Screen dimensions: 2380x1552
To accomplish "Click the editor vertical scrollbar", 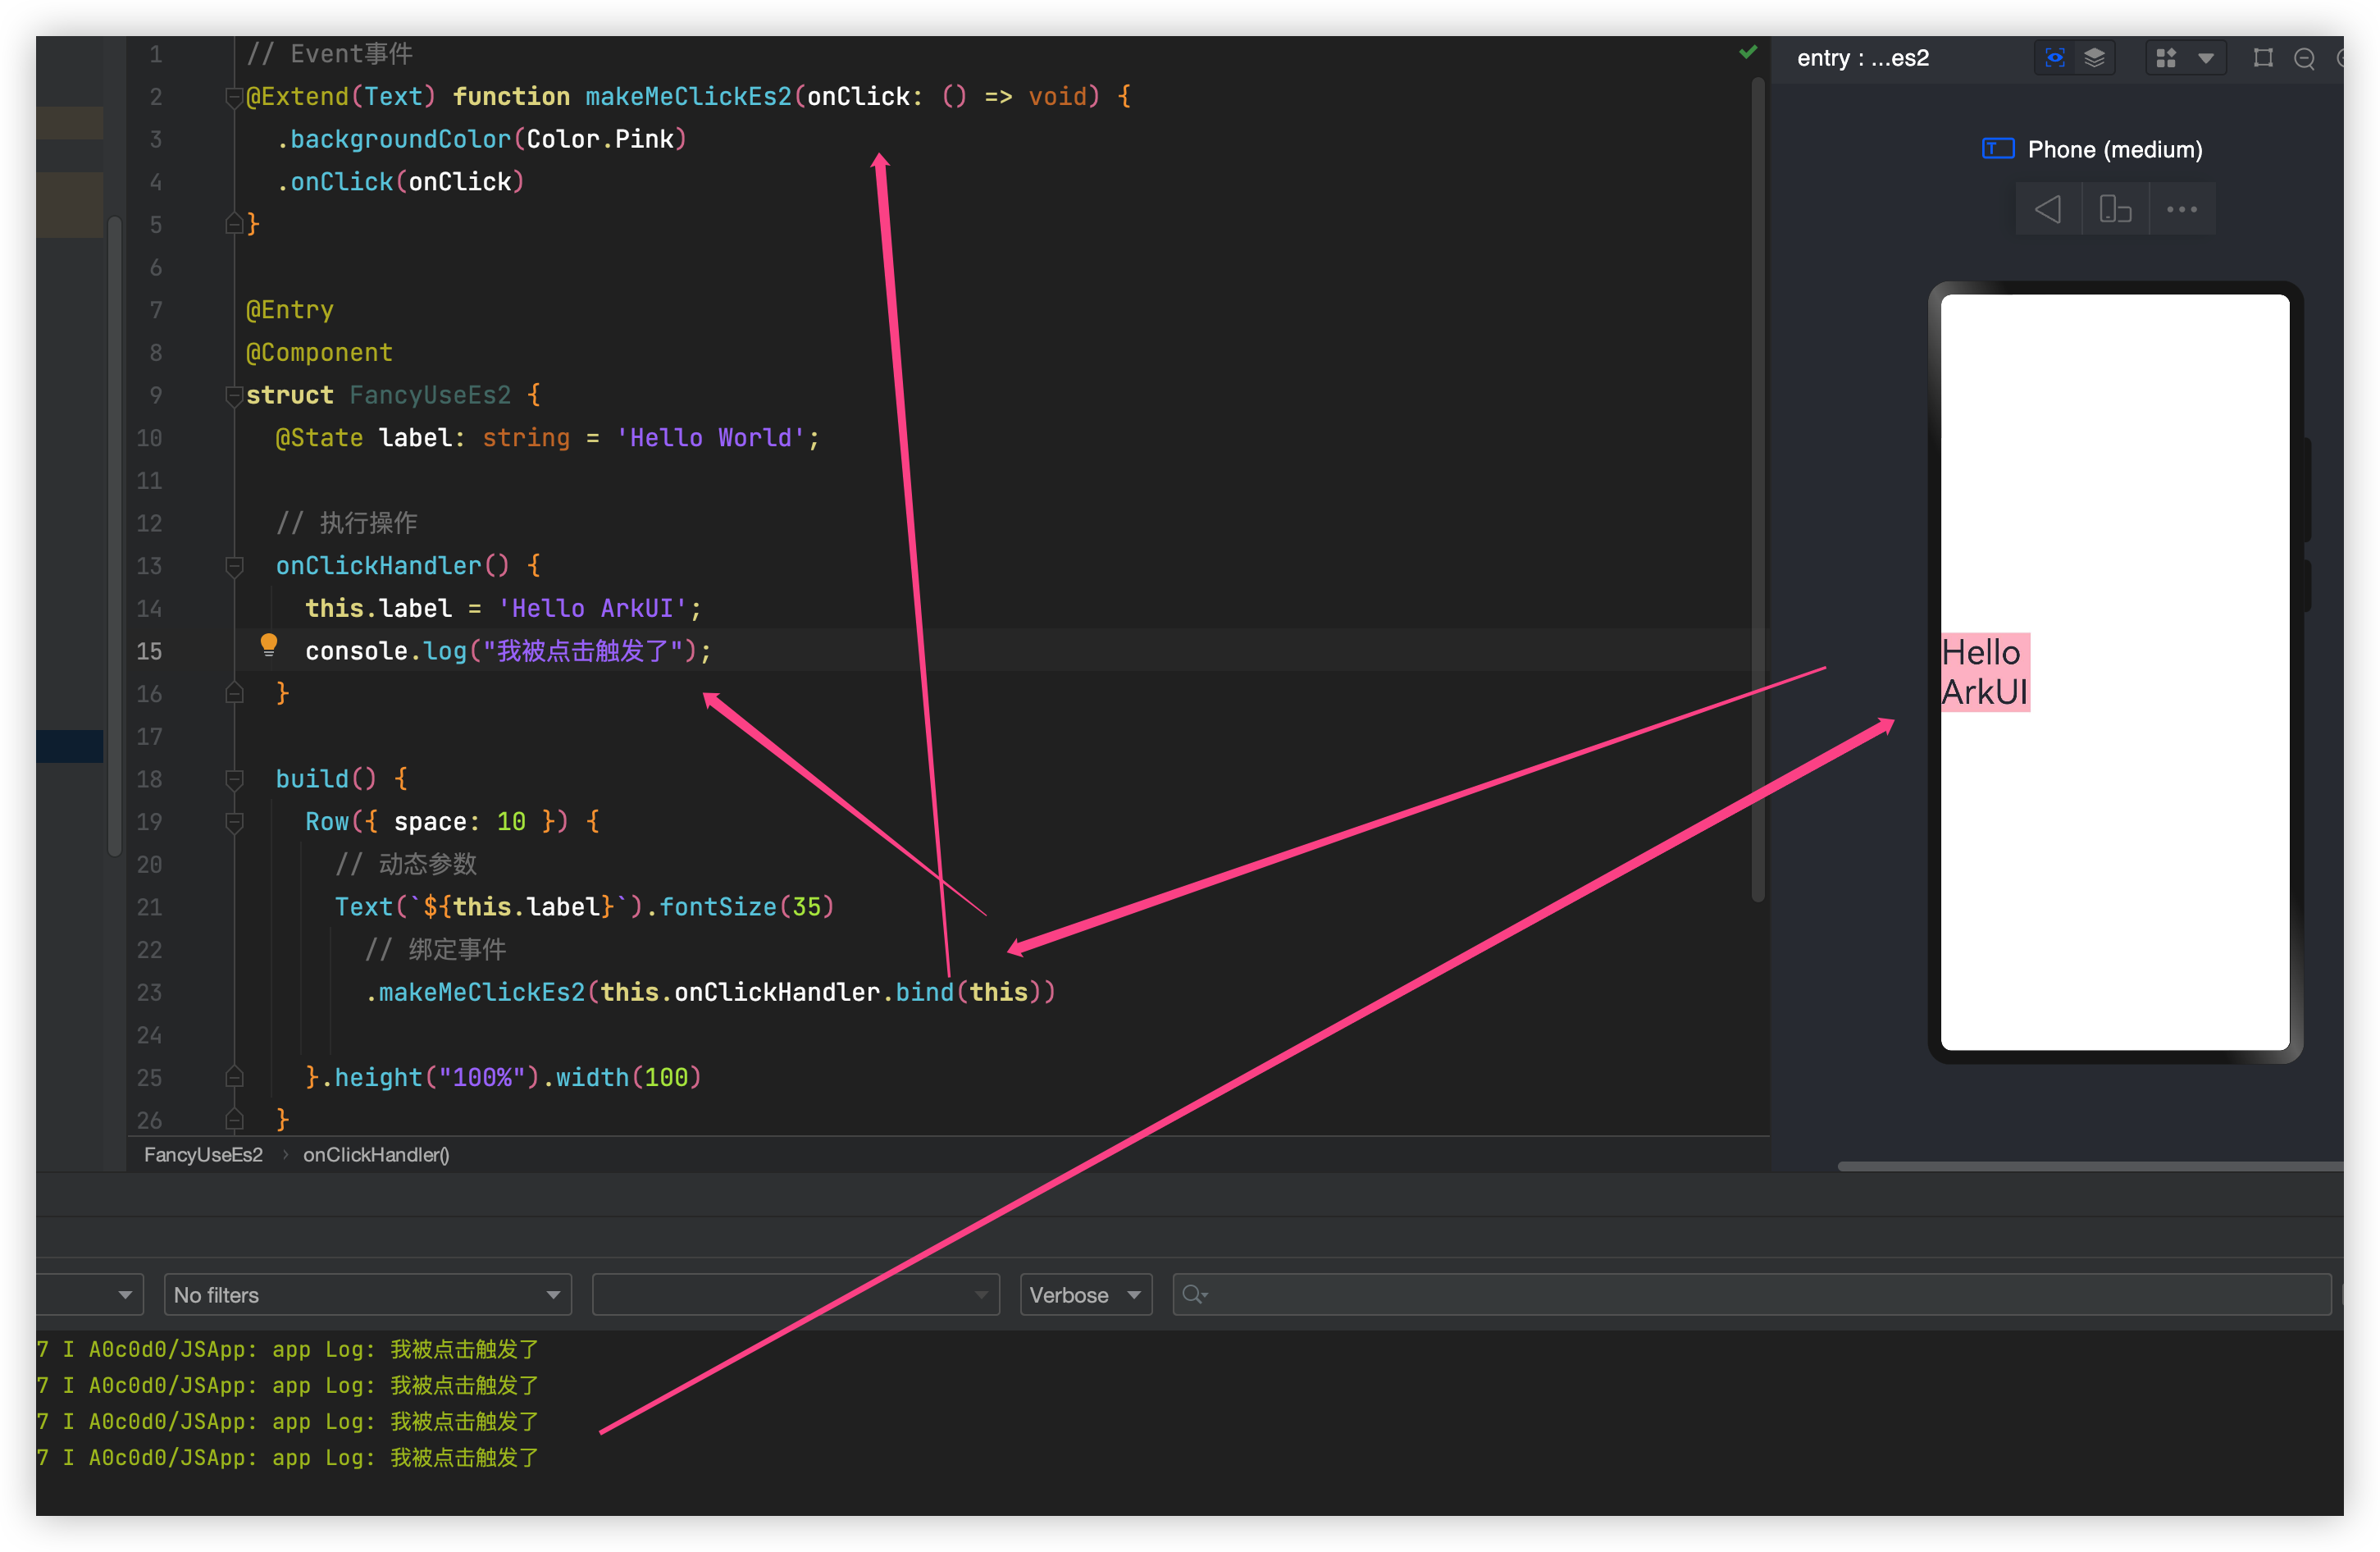I will click(x=1757, y=490).
